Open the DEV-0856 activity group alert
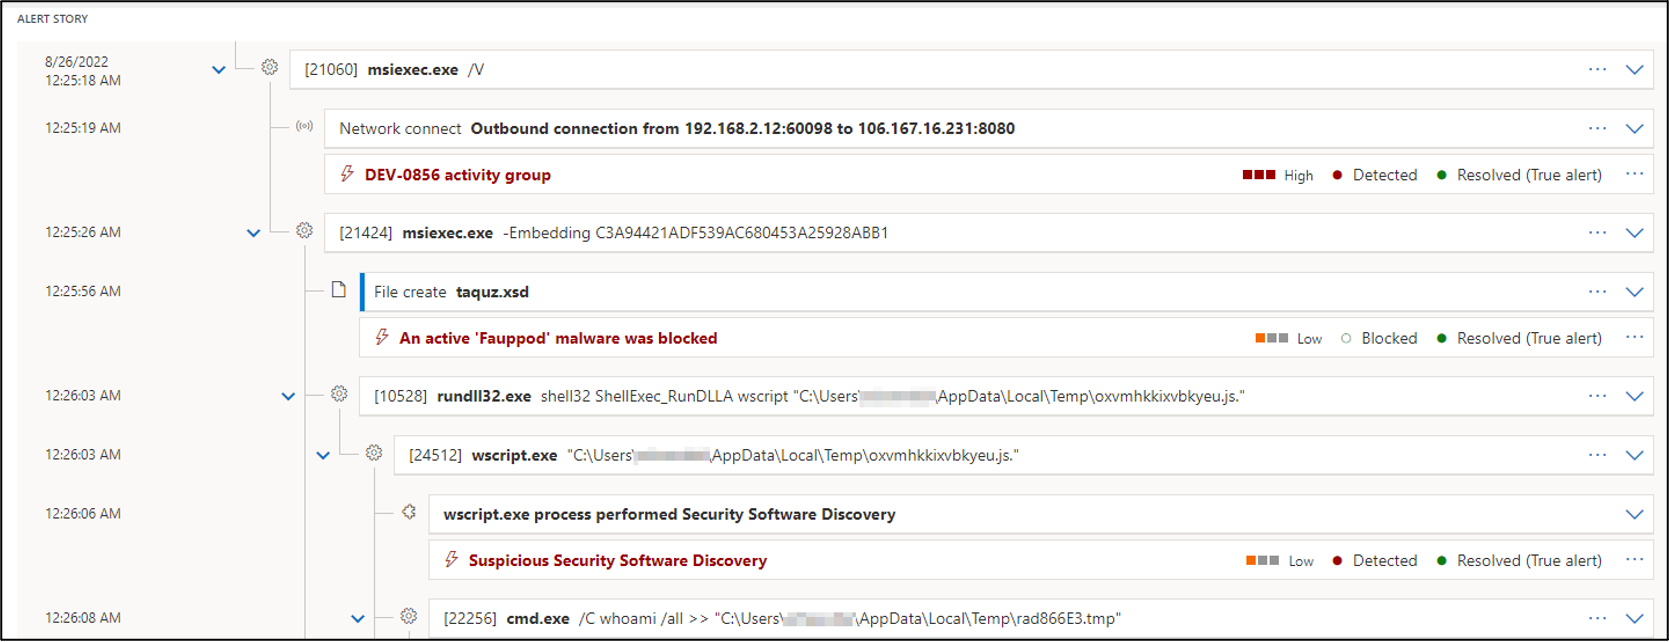 pyautogui.click(x=457, y=175)
